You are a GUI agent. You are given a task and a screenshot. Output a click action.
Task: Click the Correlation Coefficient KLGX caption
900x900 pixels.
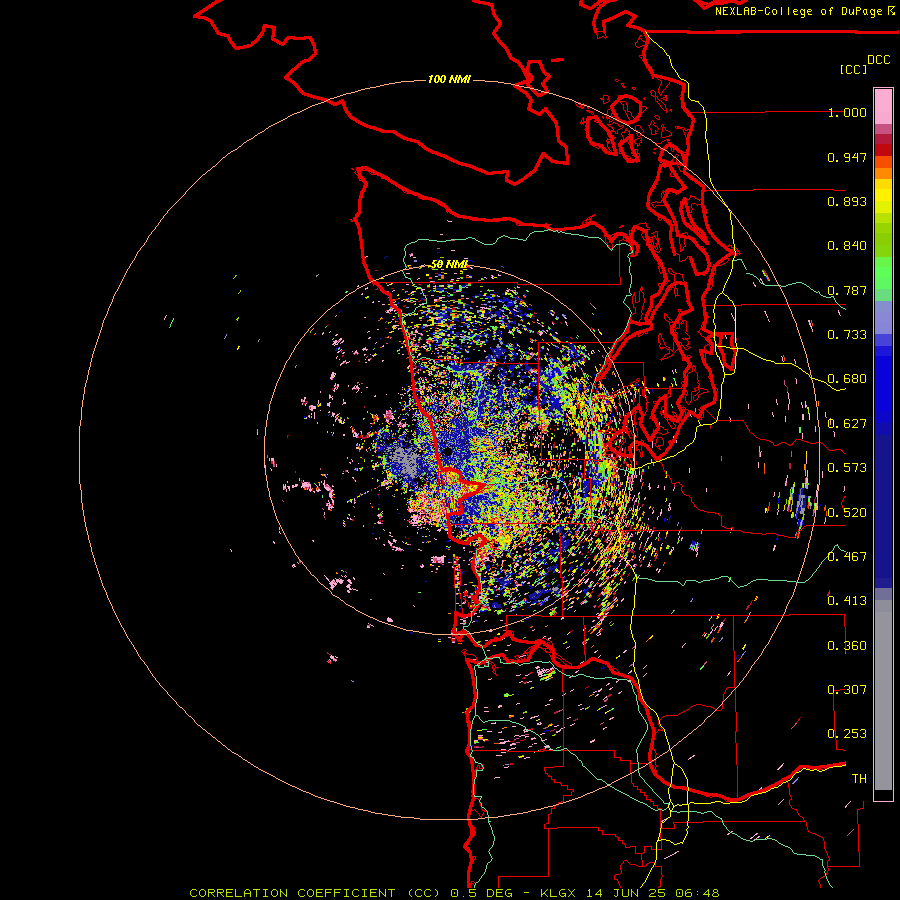tap(454, 893)
